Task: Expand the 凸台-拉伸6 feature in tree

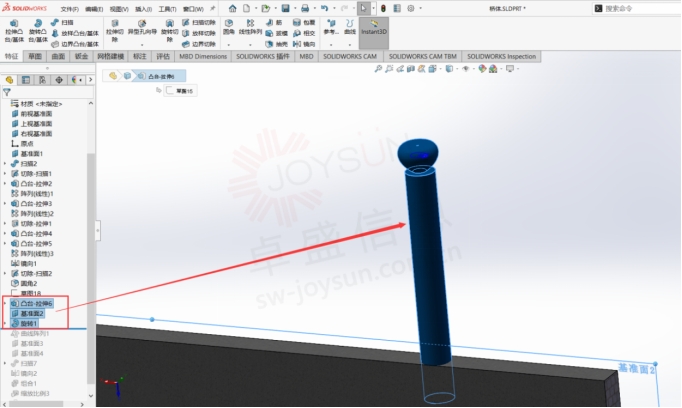Action: 5,303
